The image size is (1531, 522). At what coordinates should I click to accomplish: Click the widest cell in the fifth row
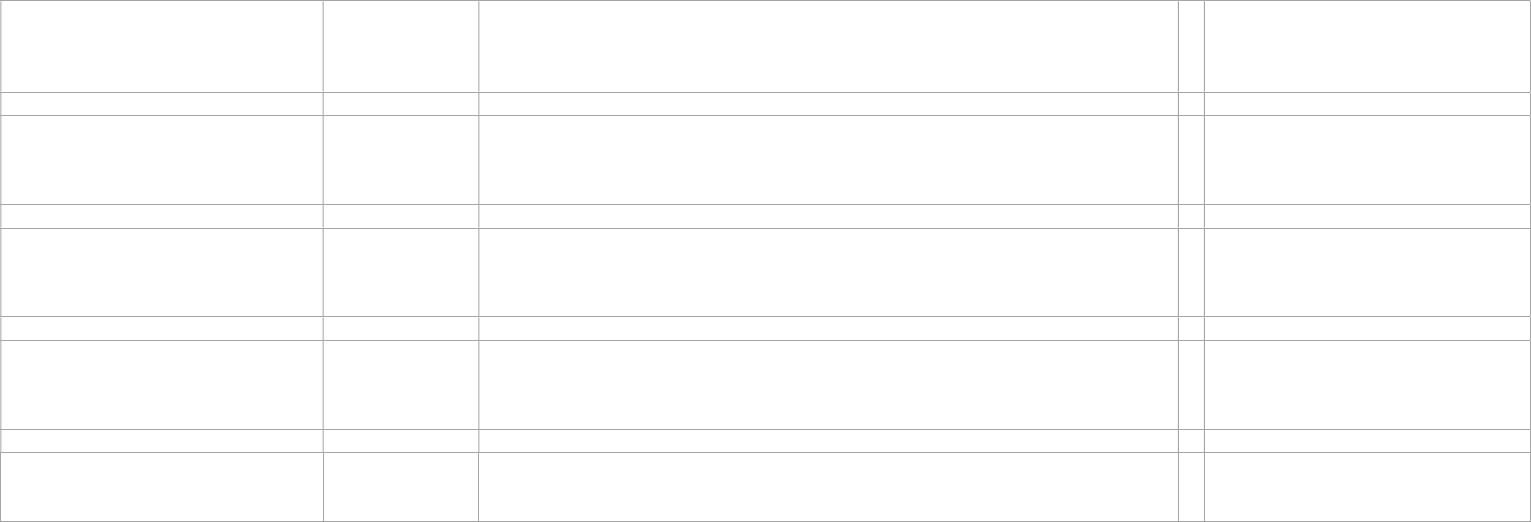click(x=827, y=272)
